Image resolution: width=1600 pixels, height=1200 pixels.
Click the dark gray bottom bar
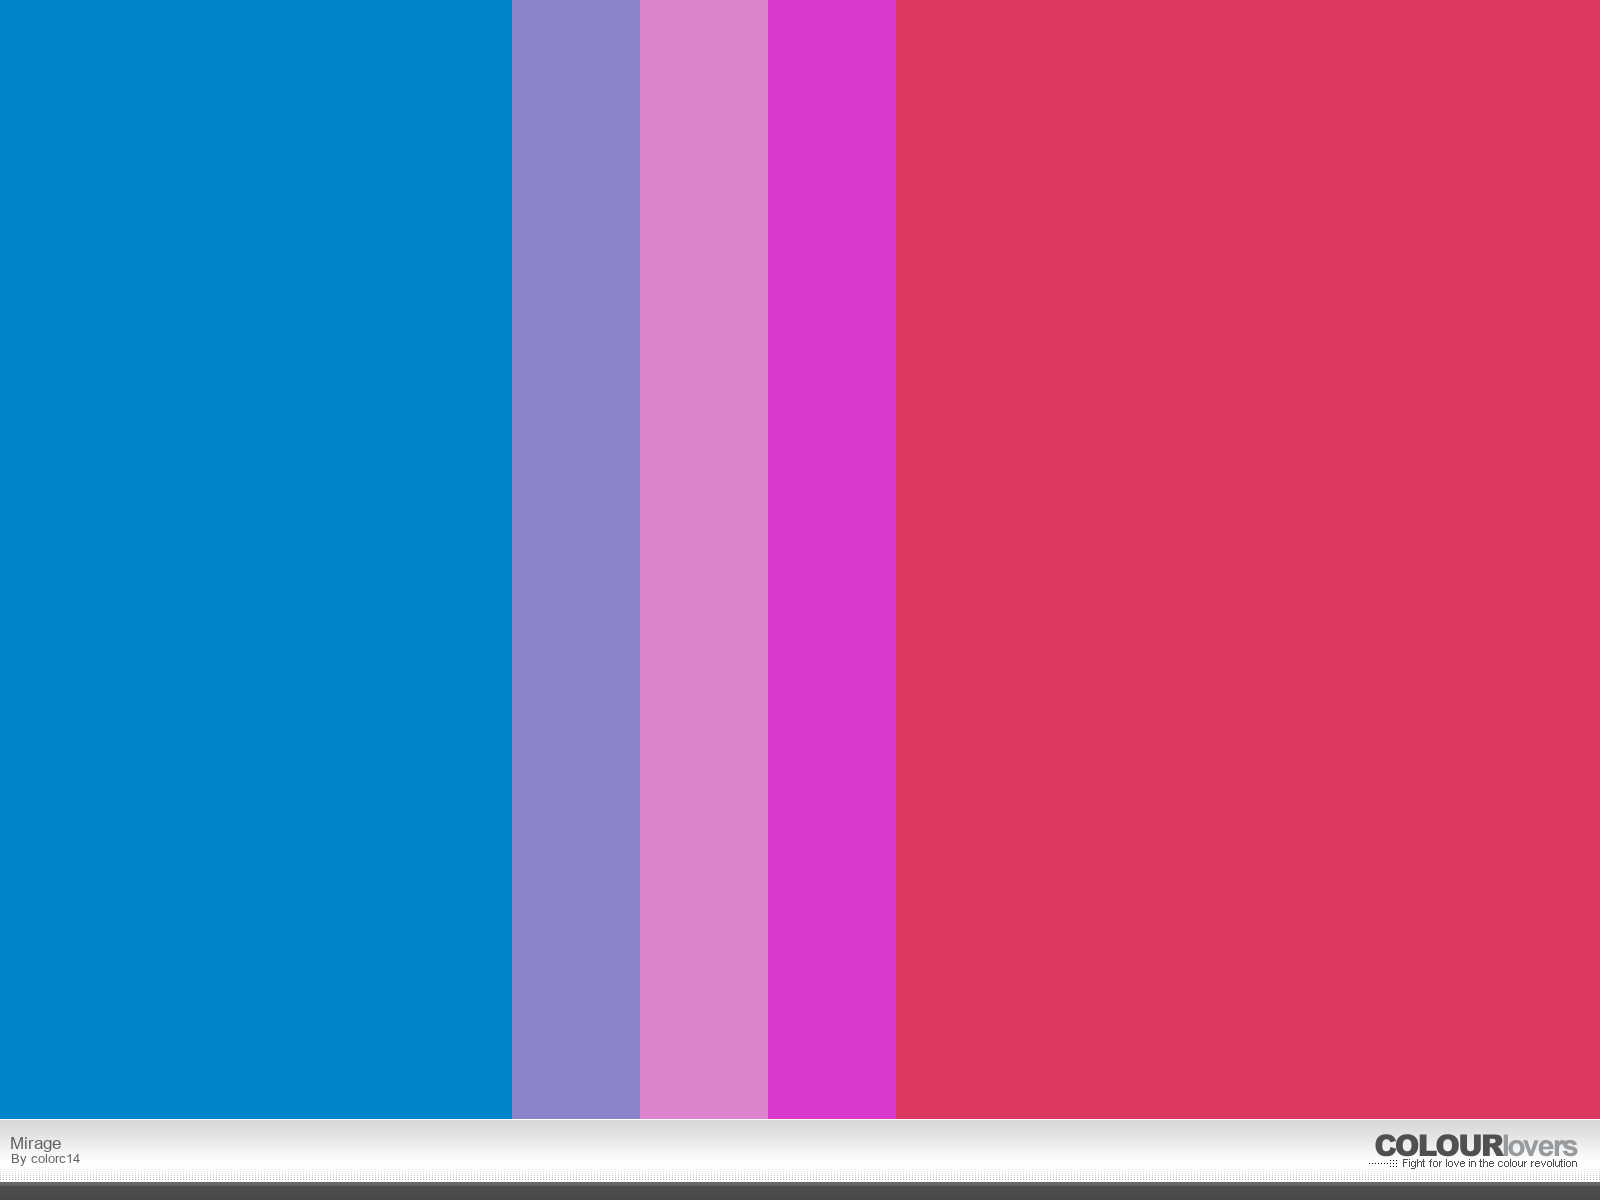point(800,1191)
